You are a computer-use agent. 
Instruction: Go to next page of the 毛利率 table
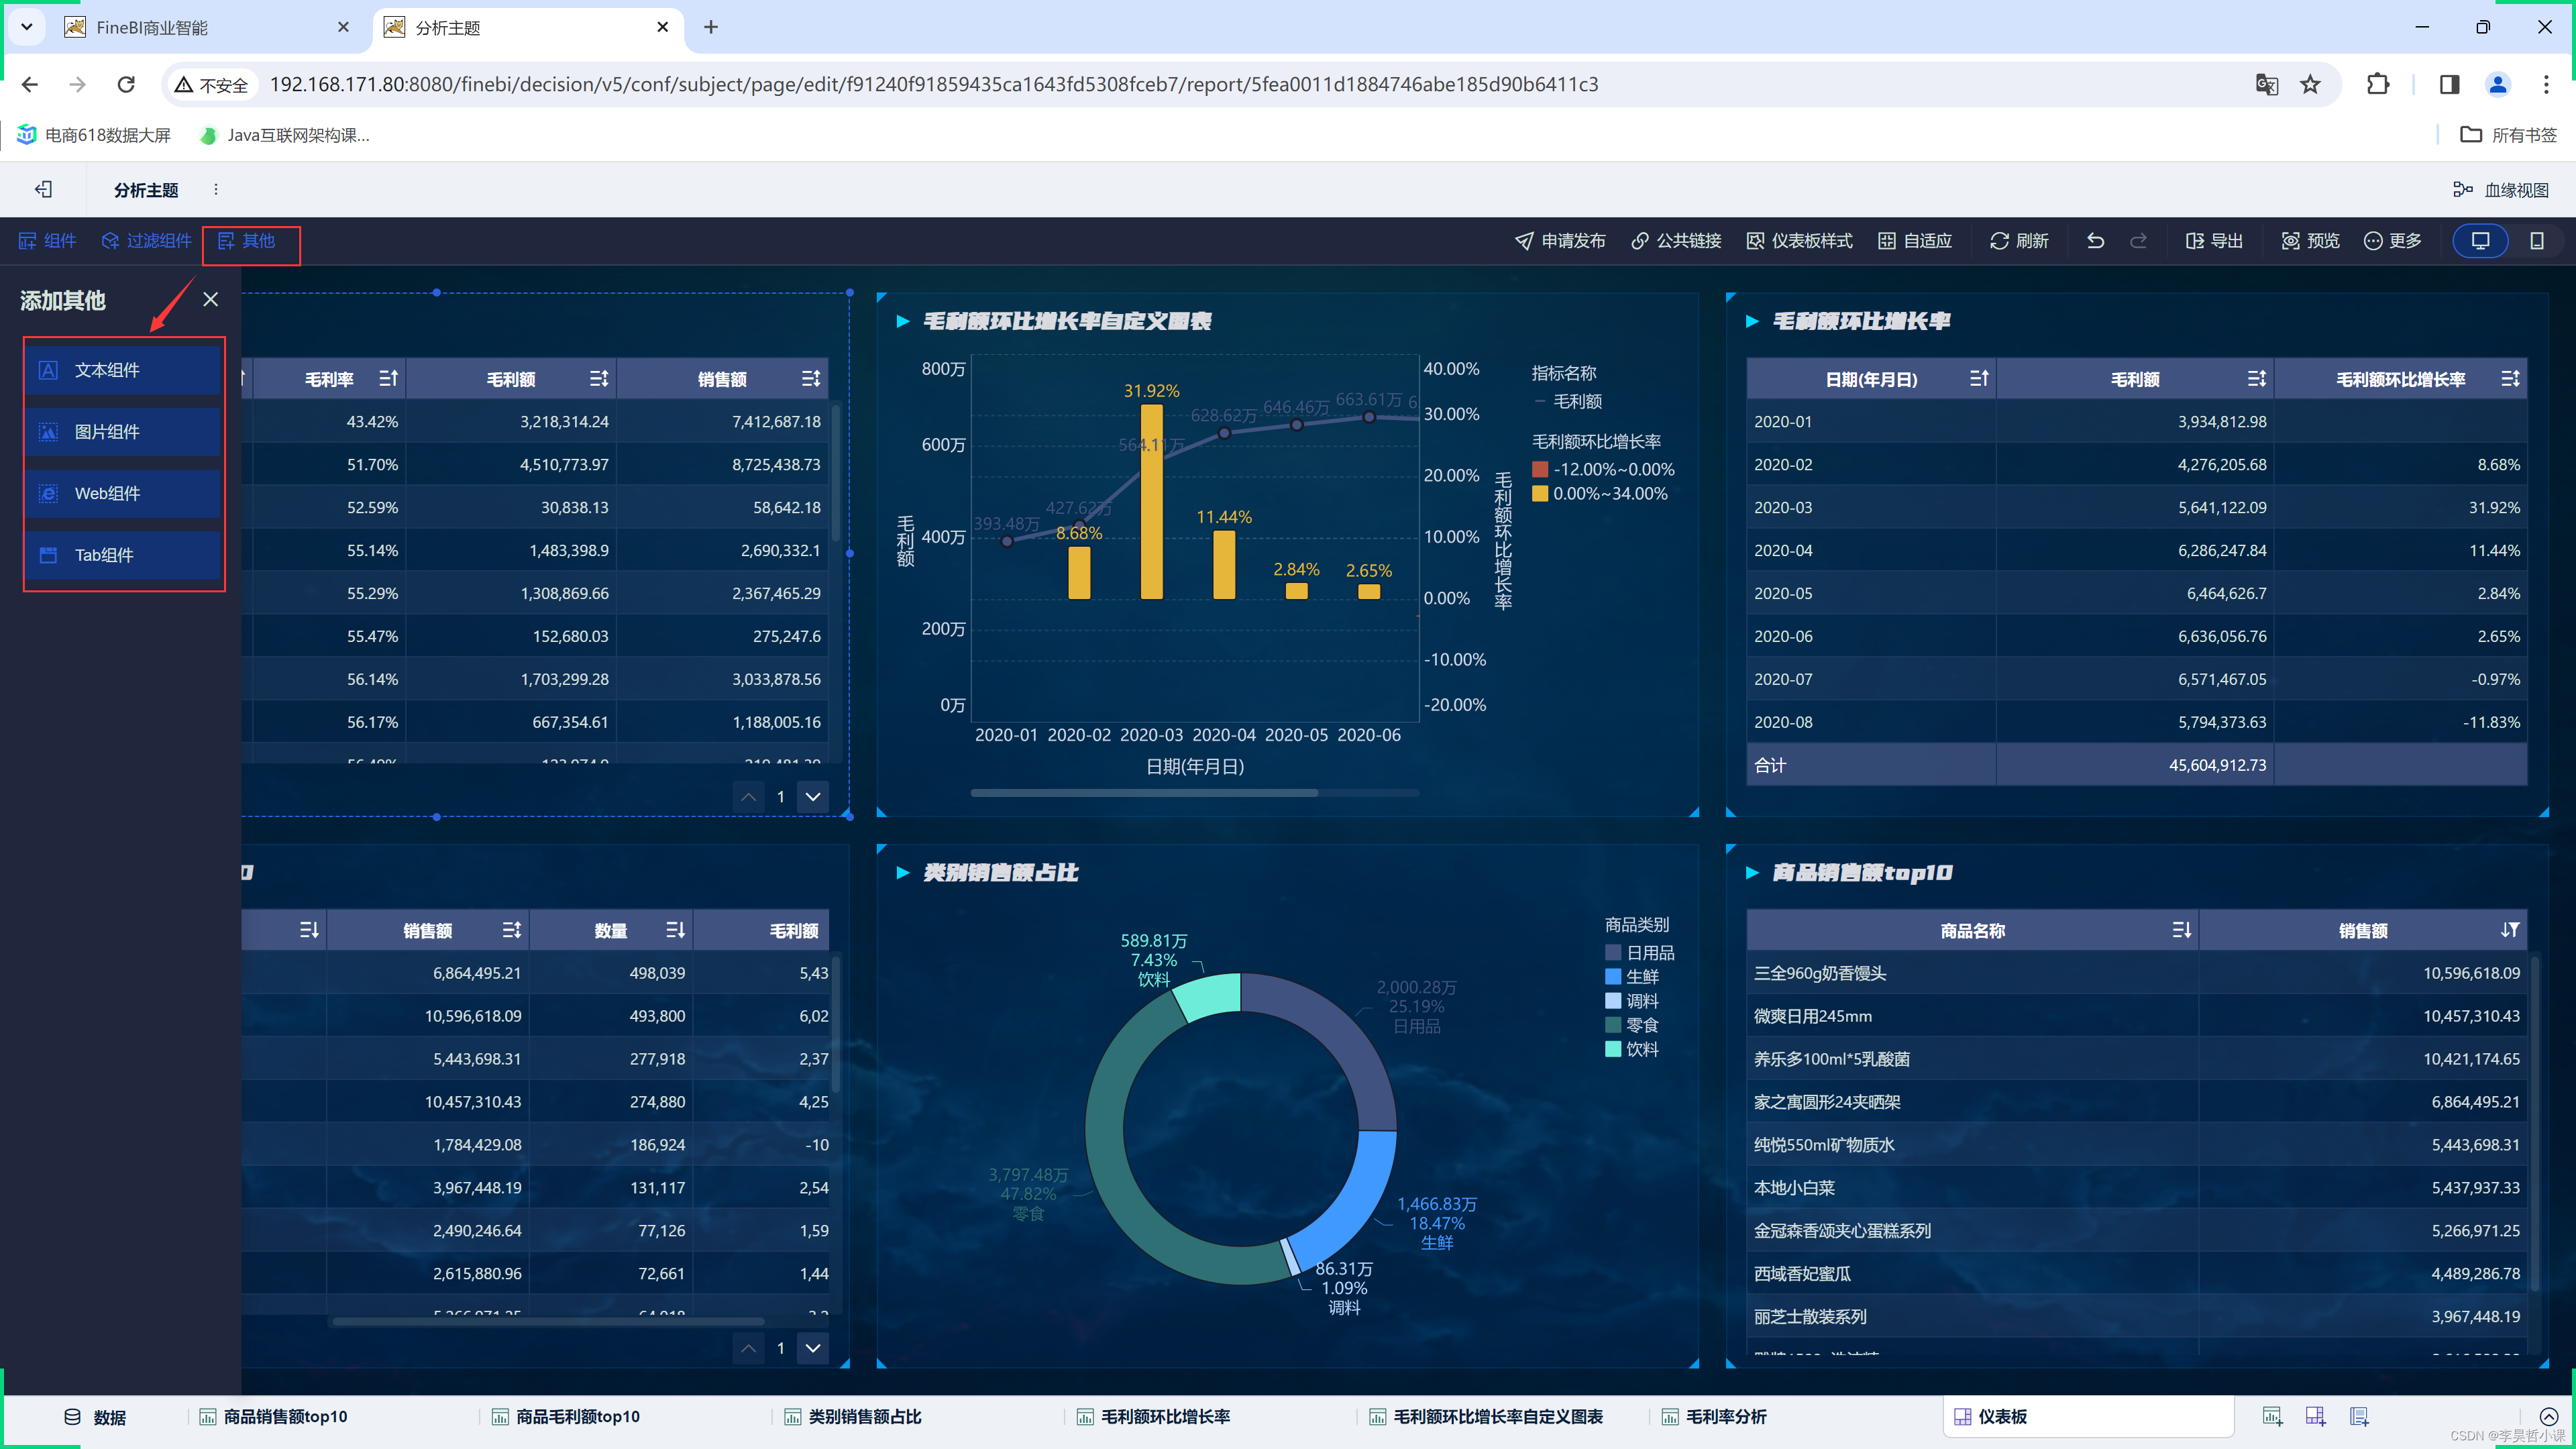(x=813, y=797)
